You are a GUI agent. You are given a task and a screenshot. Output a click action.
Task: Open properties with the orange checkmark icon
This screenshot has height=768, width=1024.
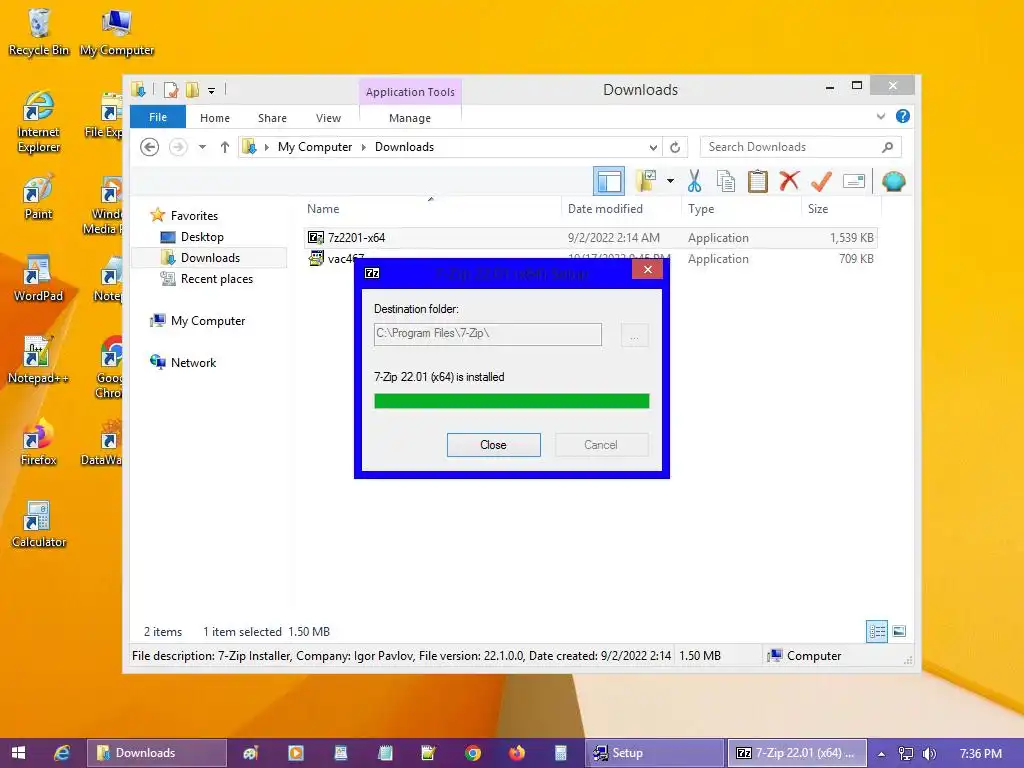821,181
